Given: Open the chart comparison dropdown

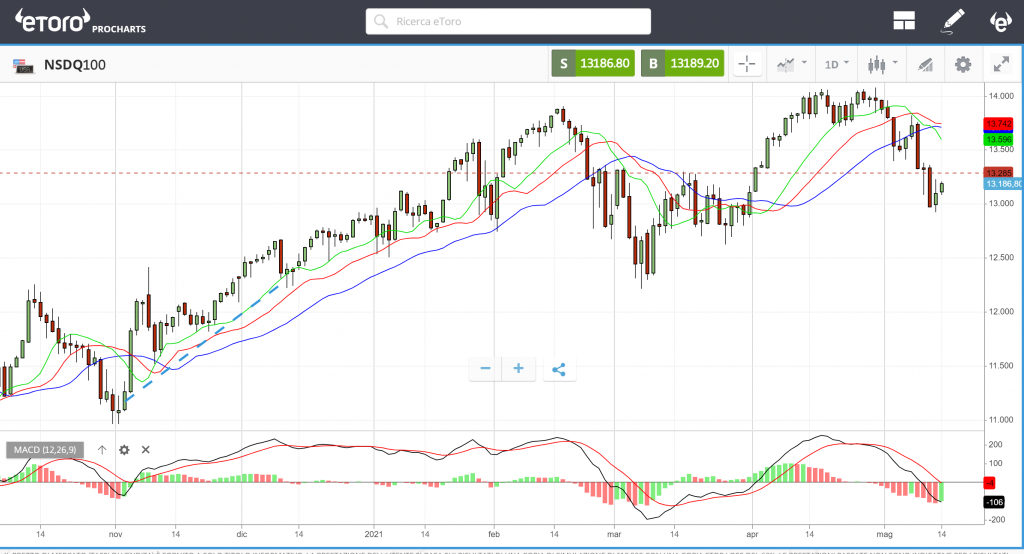Looking at the screenshot, I should 792,64.
